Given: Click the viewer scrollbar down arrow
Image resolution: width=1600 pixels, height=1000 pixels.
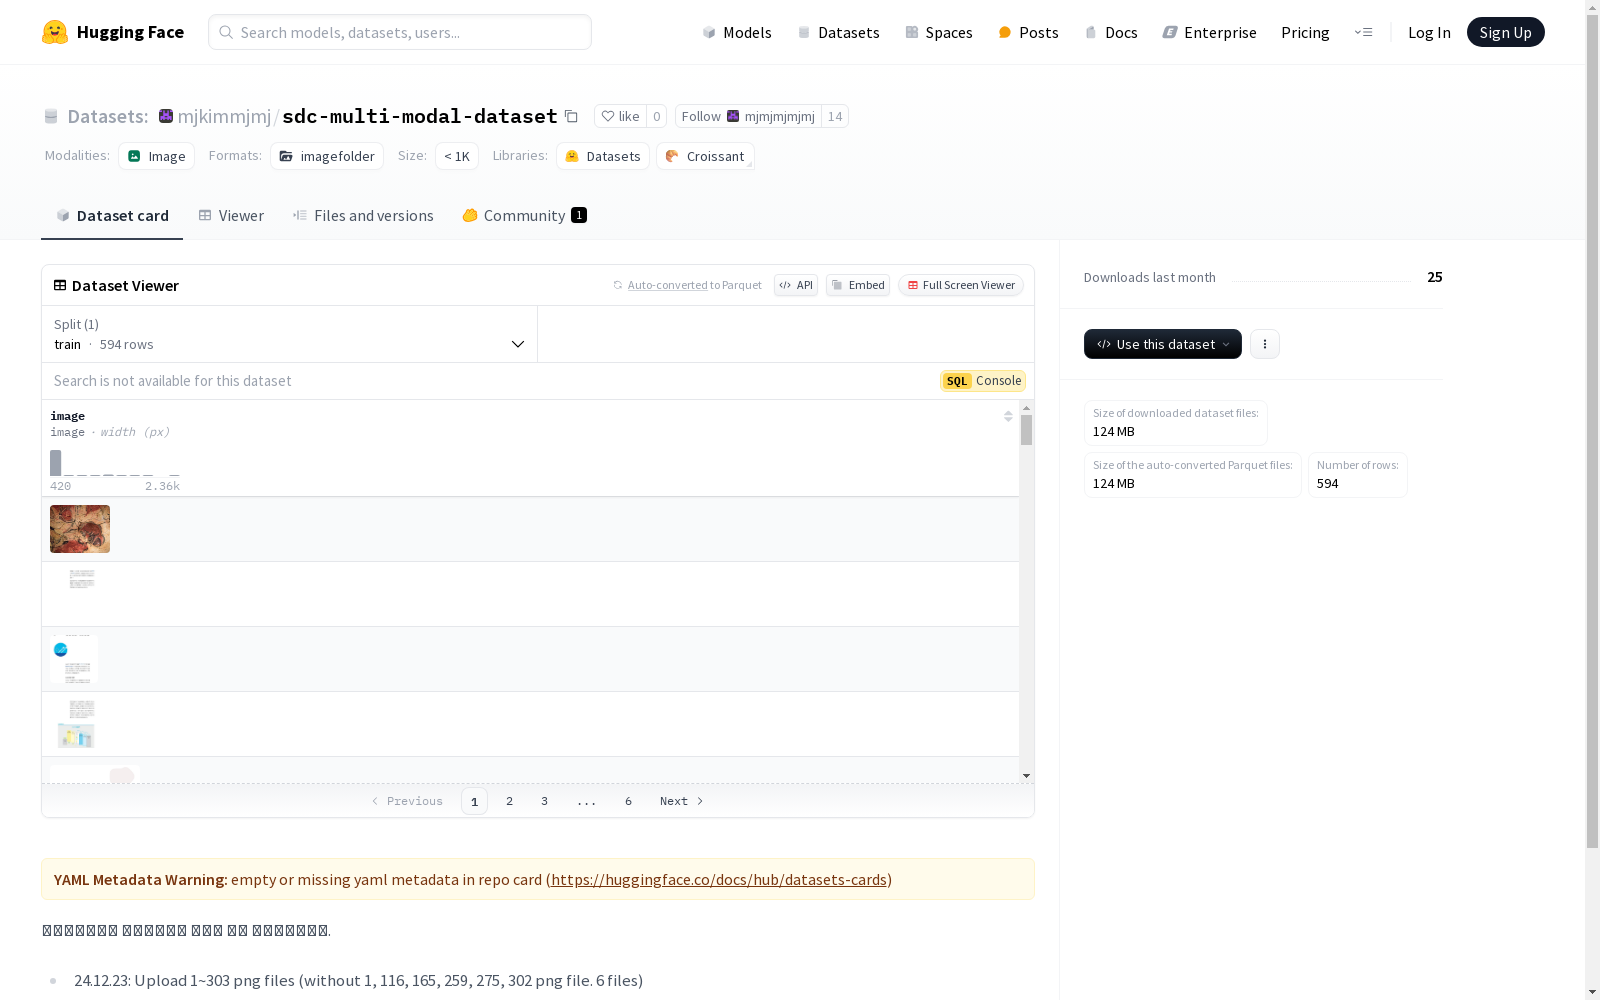Looking at the screenshot, I should [1026, 776].
